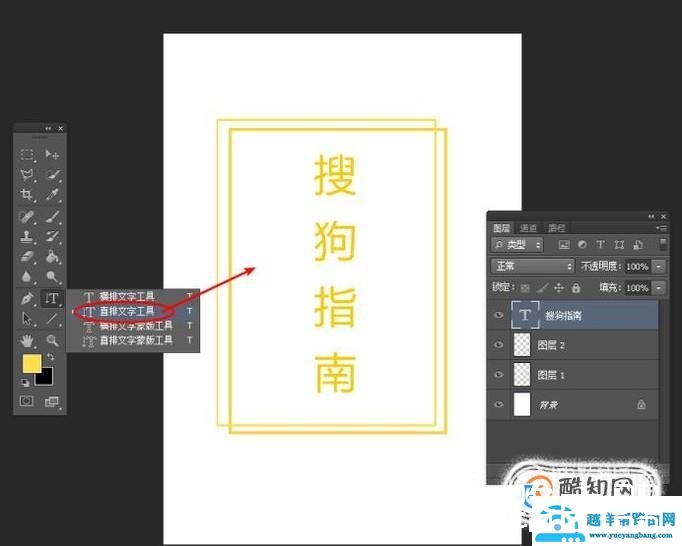Select the Pen tool
This screenshot has height=546, width=682.
pos(27,298)
